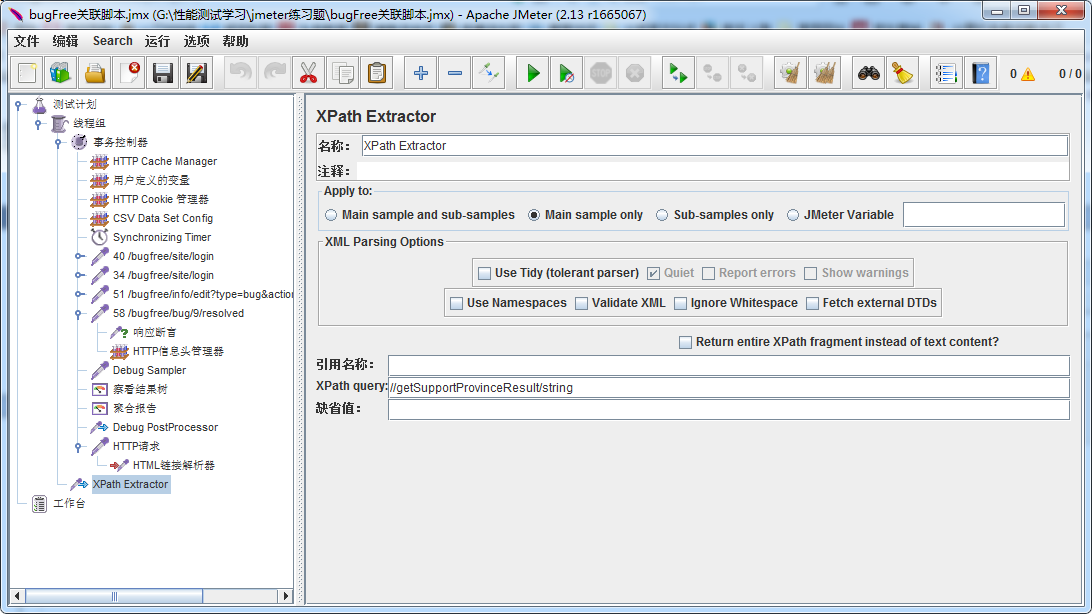Viewport: 1092px width, 614px height.
Task: Toggle Validate XML checkbox
Action: pos(582,304)
